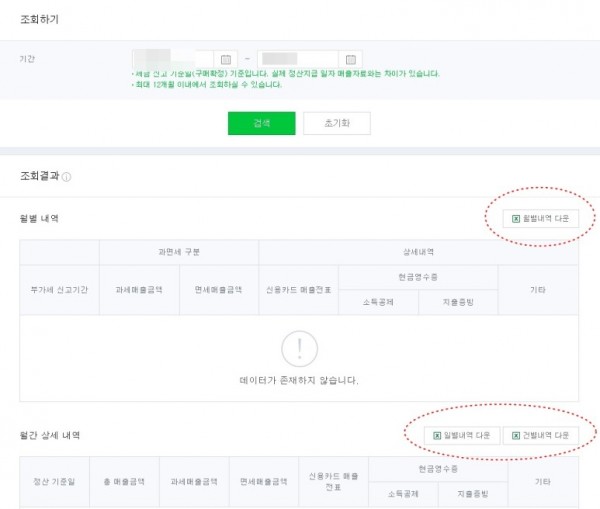Select the 상세내역 group header in the monthly table
The height and width of the screenshot is (509, 600).
418,252
